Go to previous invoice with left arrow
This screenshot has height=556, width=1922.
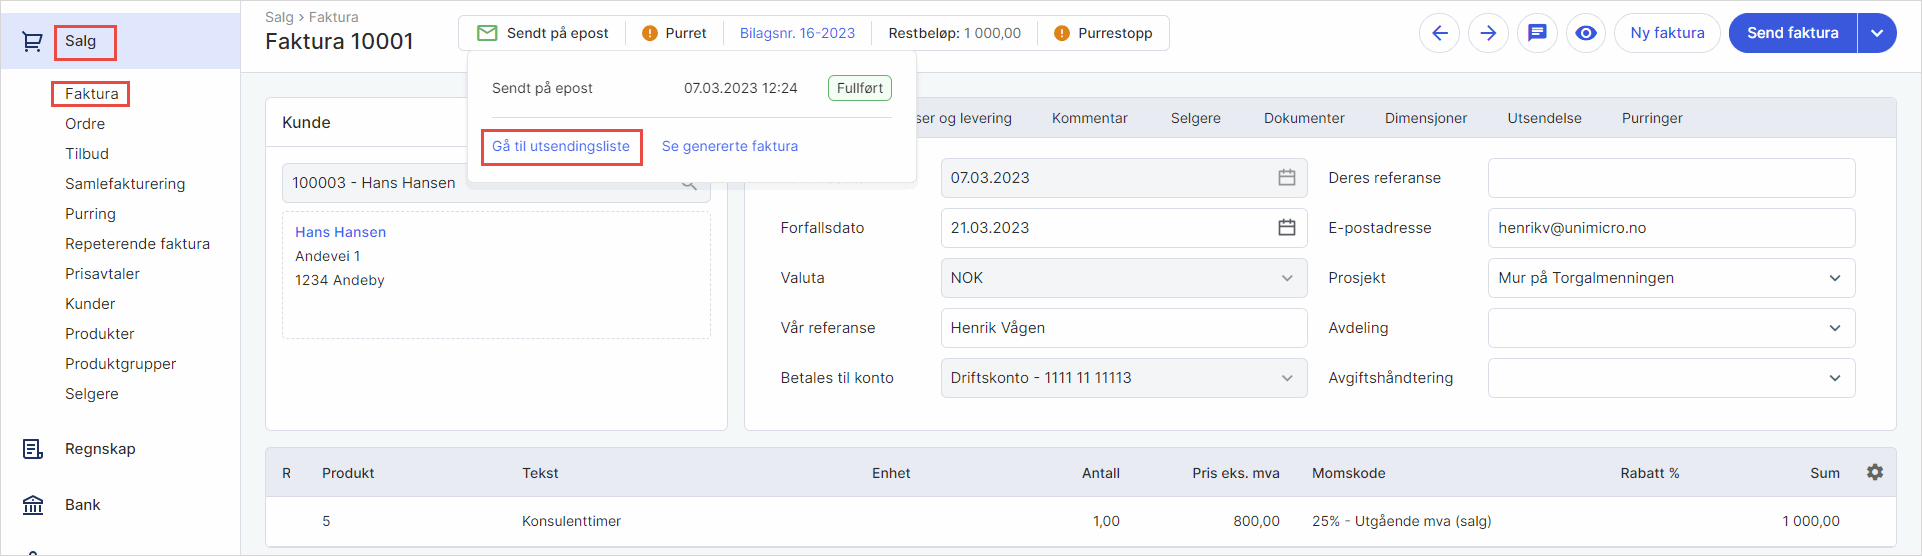tap(1439, 33)
